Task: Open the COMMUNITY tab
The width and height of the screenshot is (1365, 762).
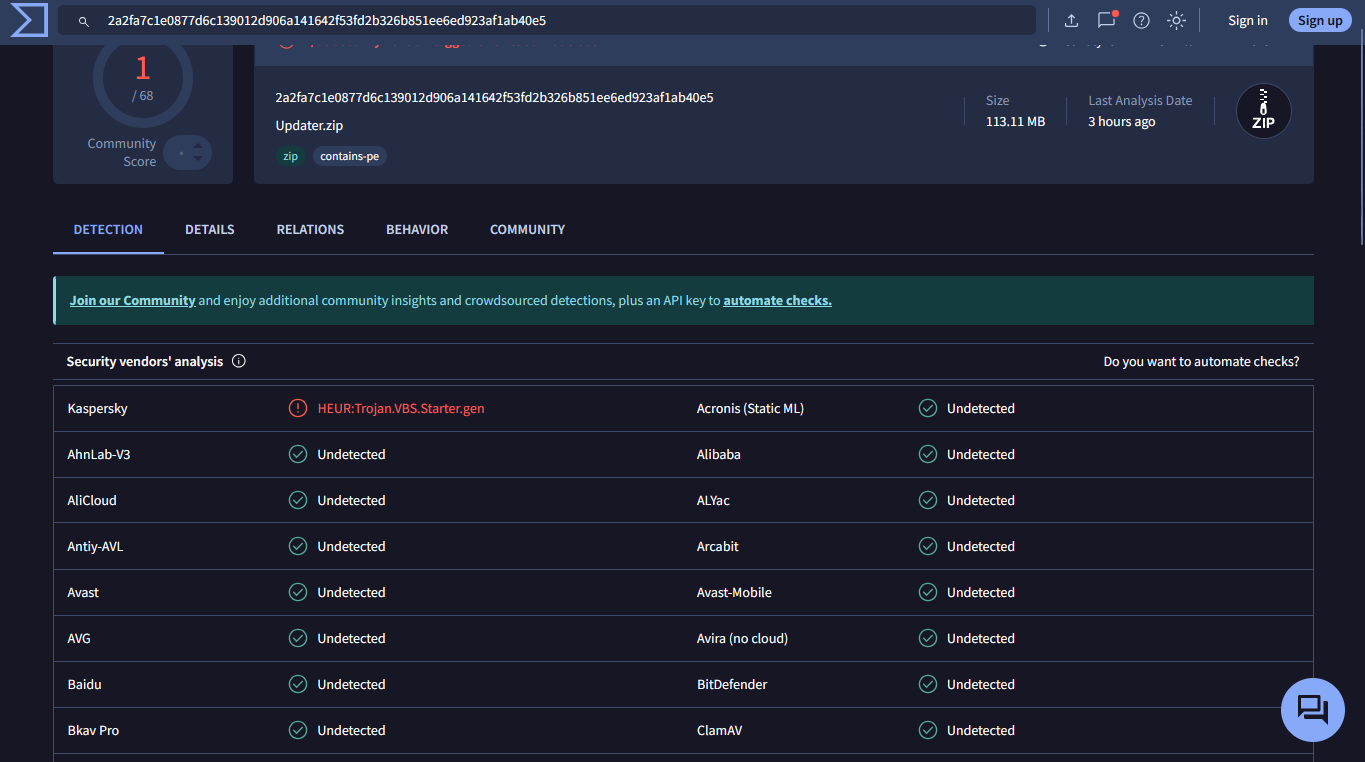Action: (x=527, y=230)
